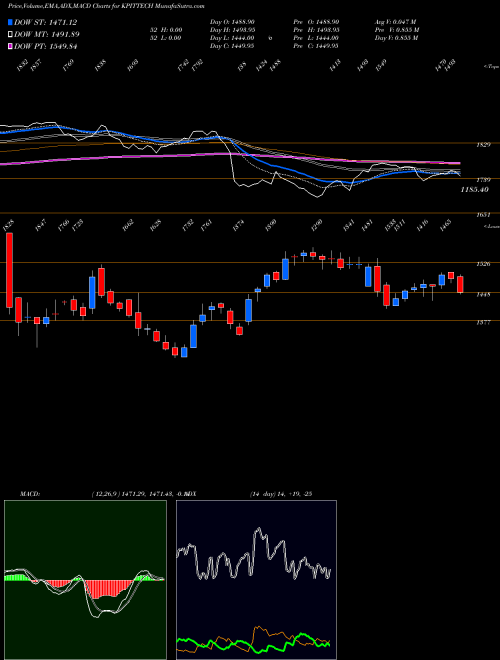Click the 'Day O: 1488.90' value

(x=232, y=22)
